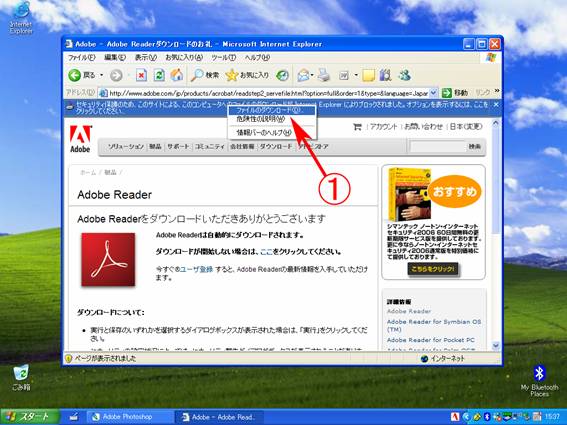Open the Mail button dropdown arrow
This screenshot has height=425, width=567.
312,75
